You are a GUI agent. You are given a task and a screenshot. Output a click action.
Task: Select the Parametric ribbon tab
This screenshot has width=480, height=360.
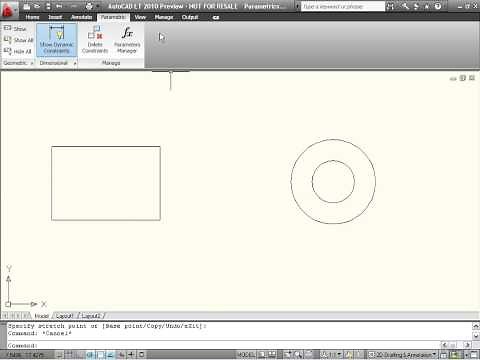pyautogui.click(x=113, y=17)
